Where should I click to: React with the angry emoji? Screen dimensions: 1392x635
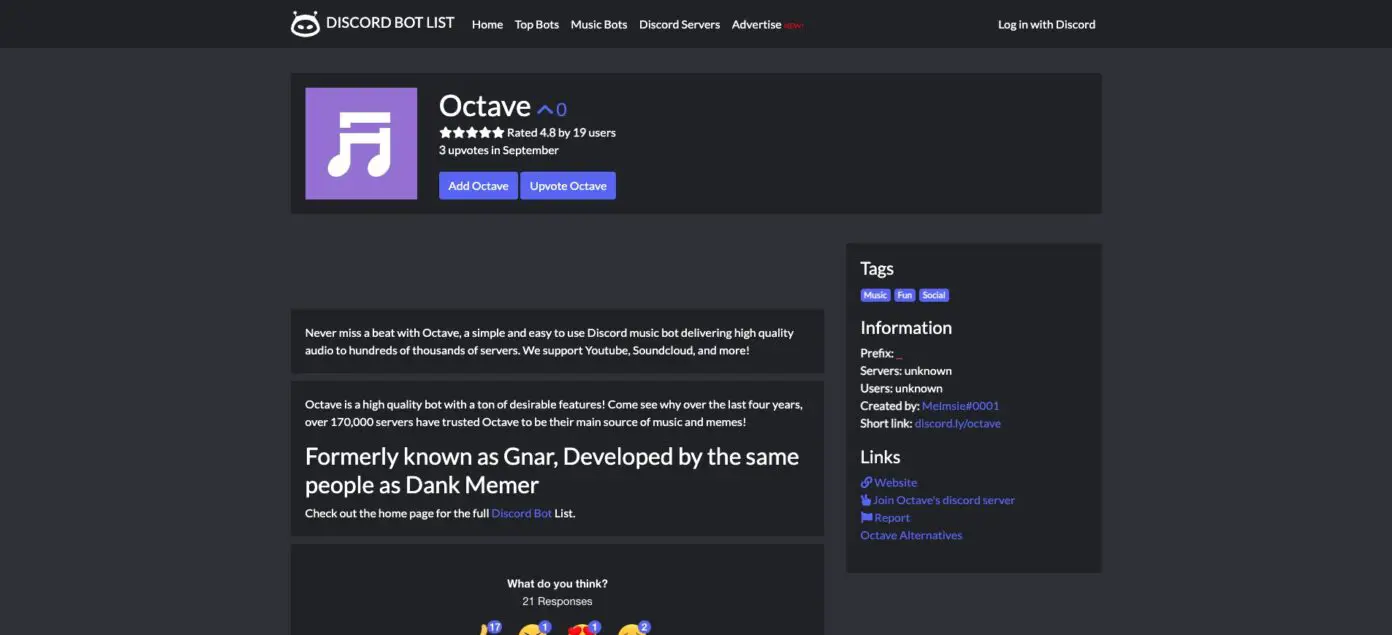point(532,630)
